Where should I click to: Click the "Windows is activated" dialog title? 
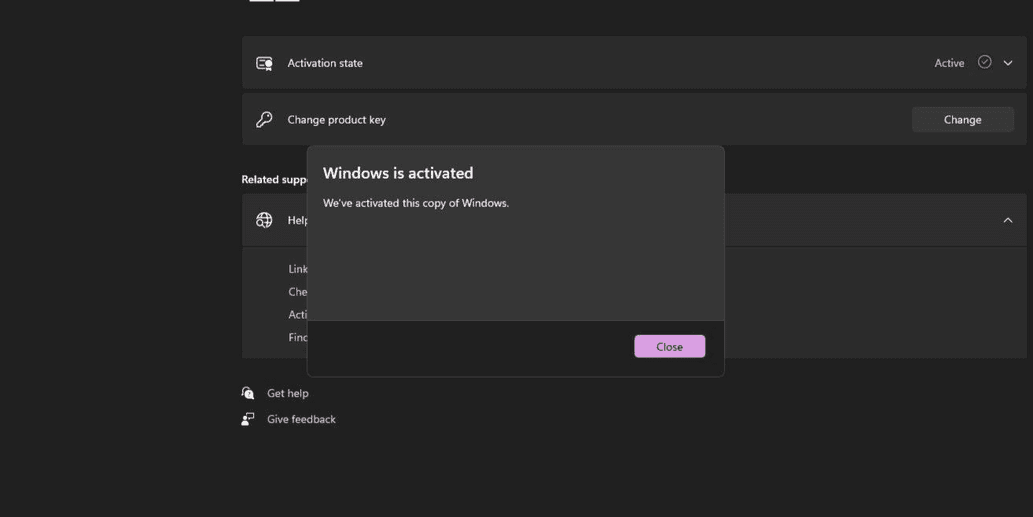[398, 173]
